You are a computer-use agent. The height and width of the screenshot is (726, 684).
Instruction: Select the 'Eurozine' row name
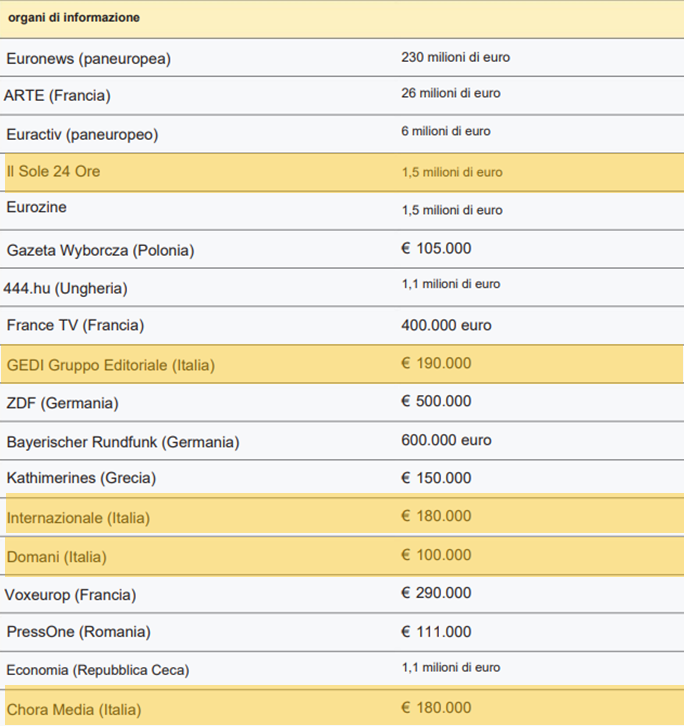36,207
